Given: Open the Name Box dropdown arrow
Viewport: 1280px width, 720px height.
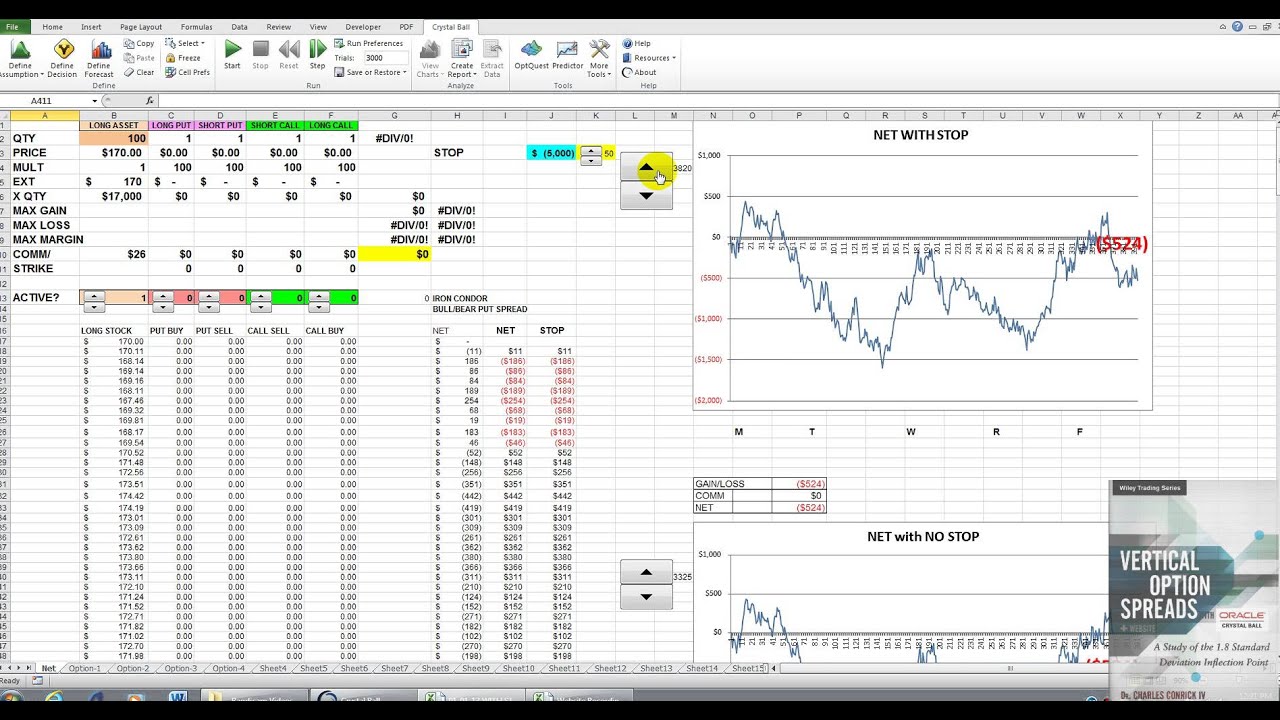Looking at the screenshot, I should [95, 101].
